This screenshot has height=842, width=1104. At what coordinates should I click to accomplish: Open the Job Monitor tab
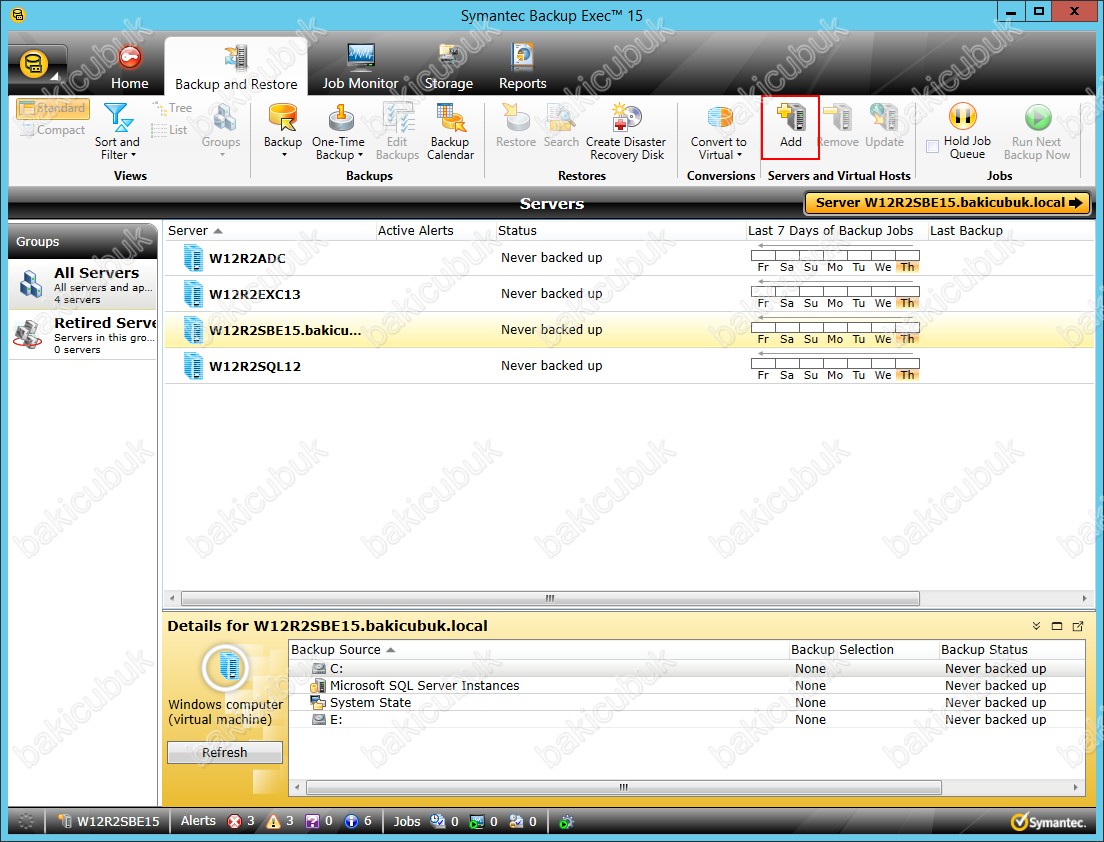[x=360, y=68]
